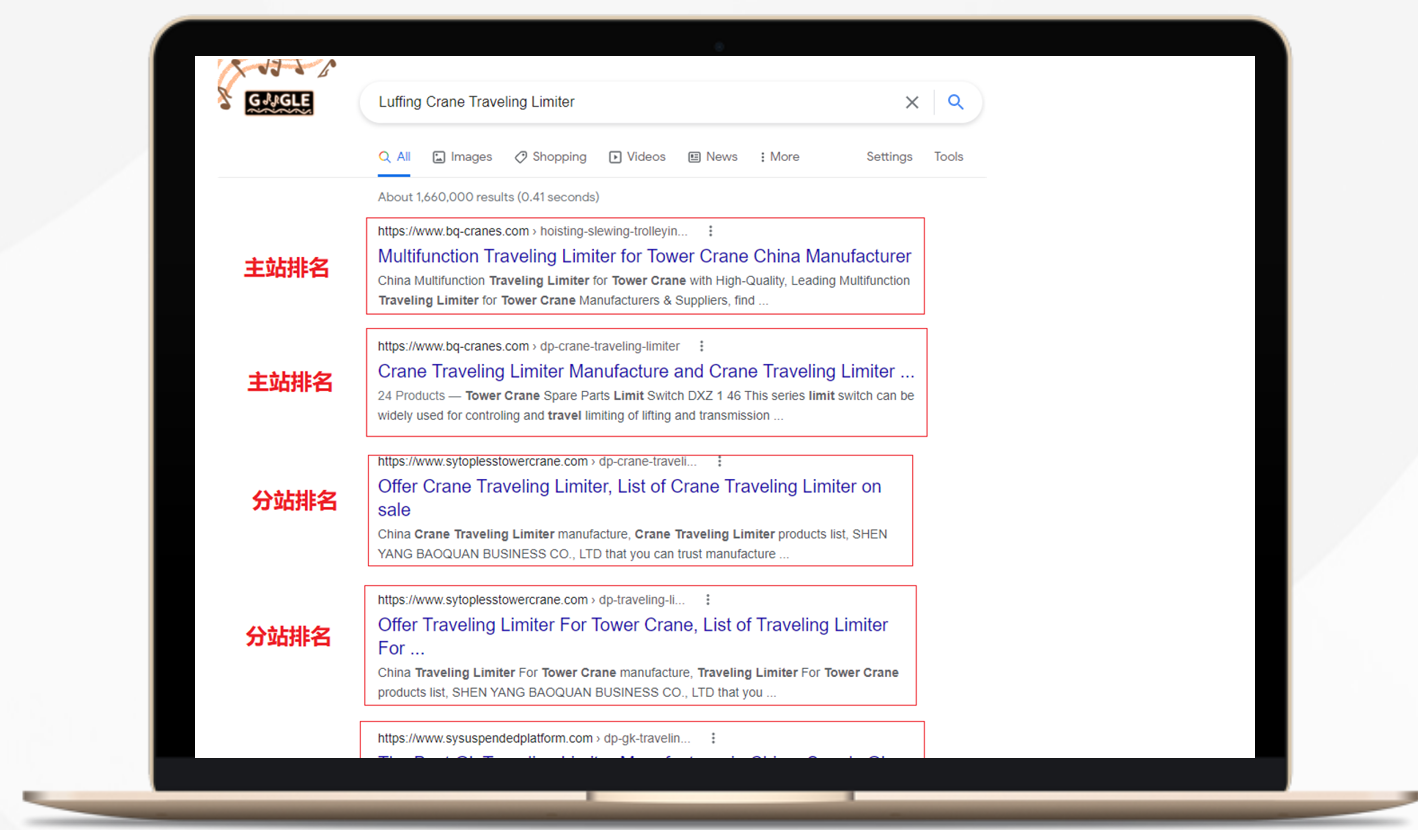Open three-dot menu for first bq-cranes result

coord(710,231)
